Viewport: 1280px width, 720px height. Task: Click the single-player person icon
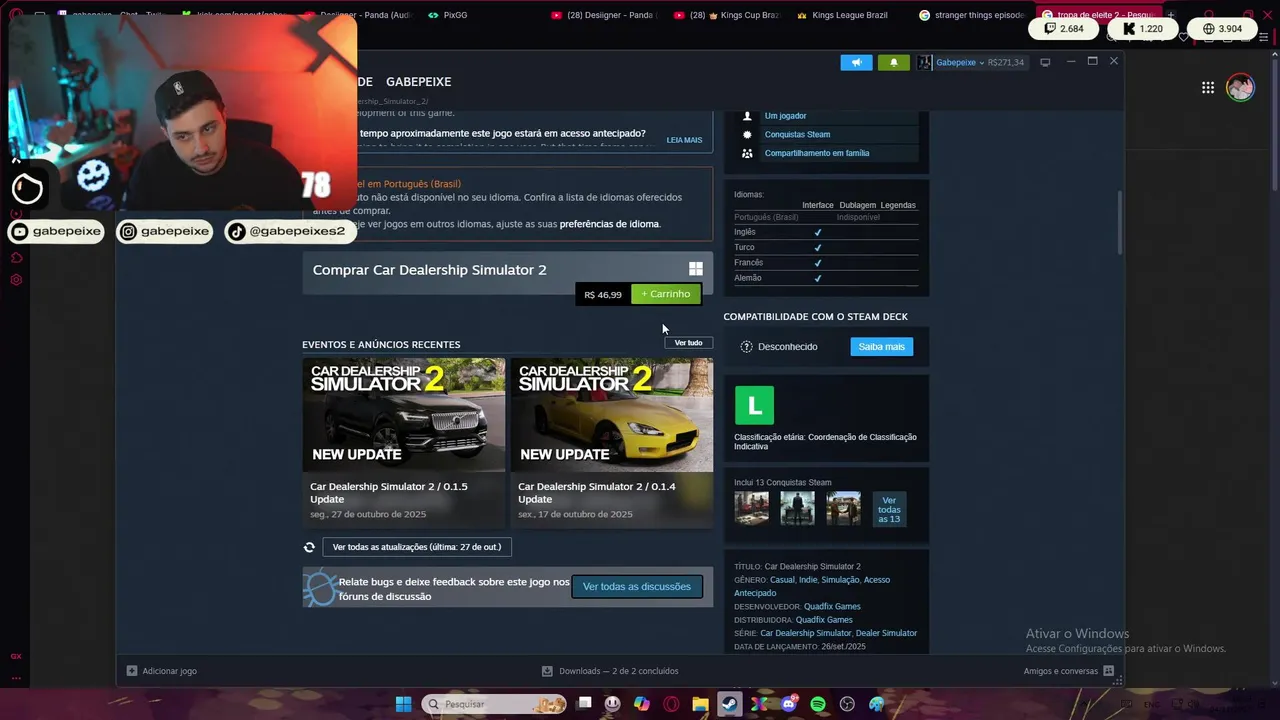pos(747,116)
